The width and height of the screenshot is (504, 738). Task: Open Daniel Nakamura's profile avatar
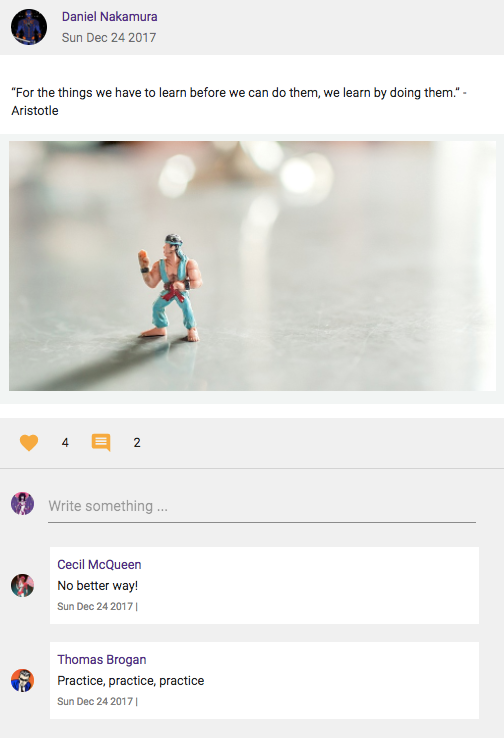(x=29, y=27)
